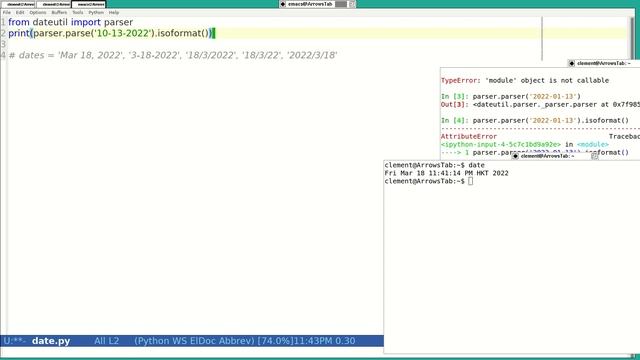Click the 'from dateutil import parser' line

pos(71,22)
